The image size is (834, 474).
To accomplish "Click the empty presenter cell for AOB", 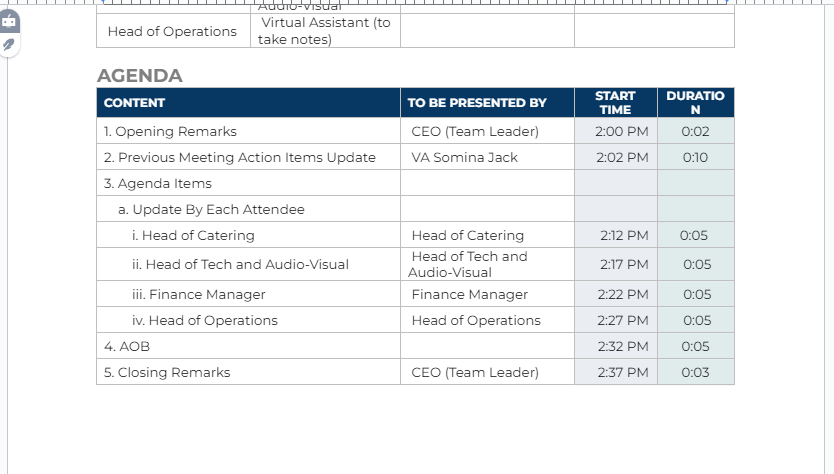I will click(x=487, y=346).
